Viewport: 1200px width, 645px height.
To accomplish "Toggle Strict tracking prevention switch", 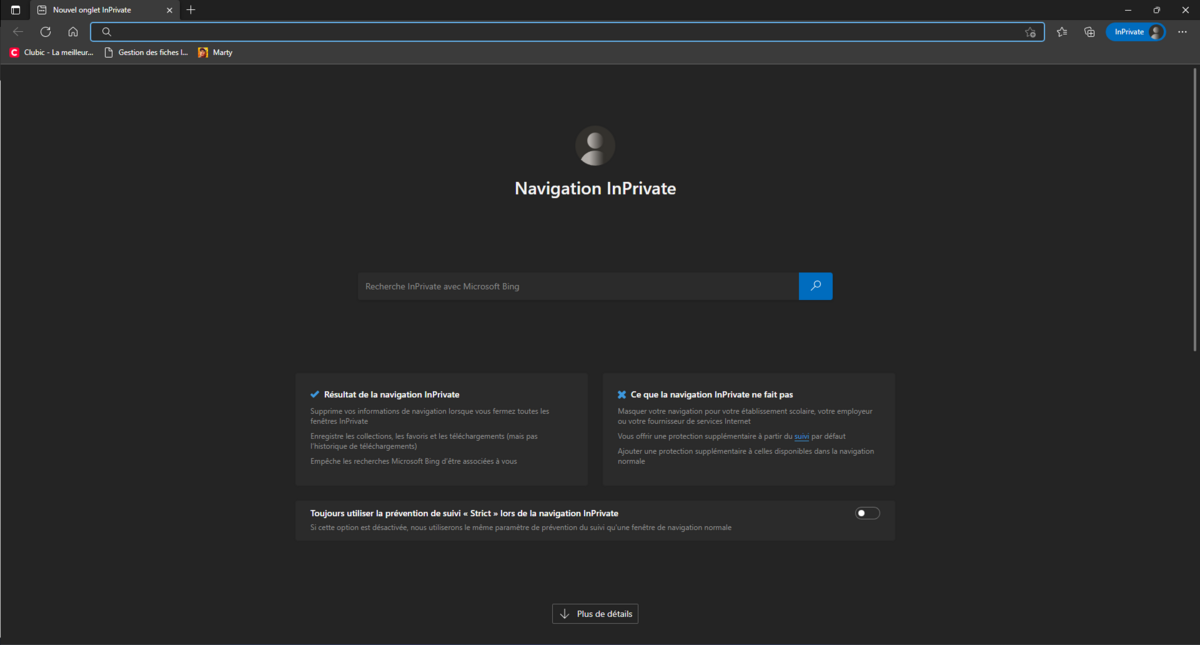I will (867, 513).
